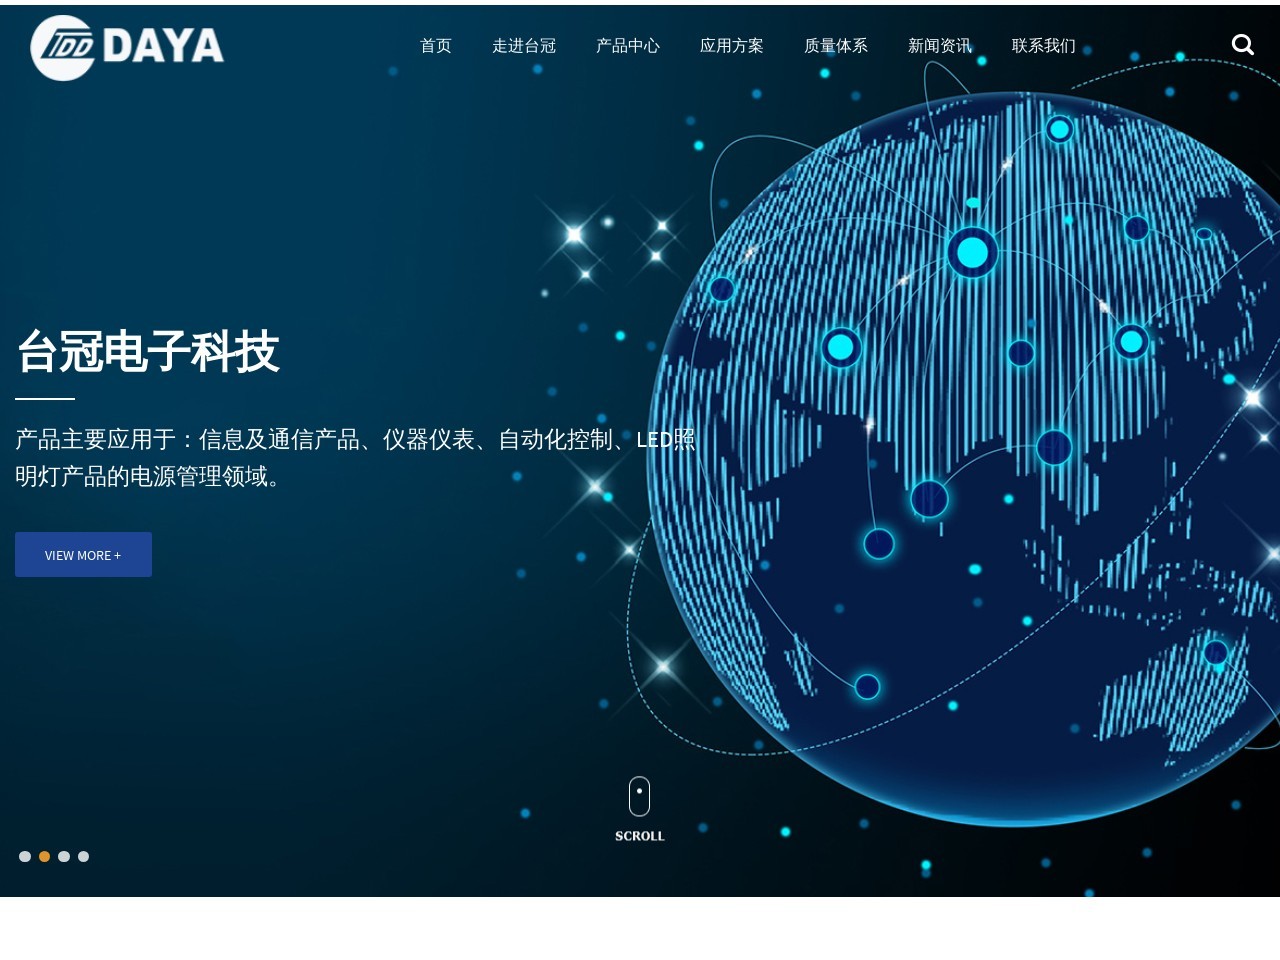
Task: Open the 走进台冠 about menu item
Action: tap(523, 45)
